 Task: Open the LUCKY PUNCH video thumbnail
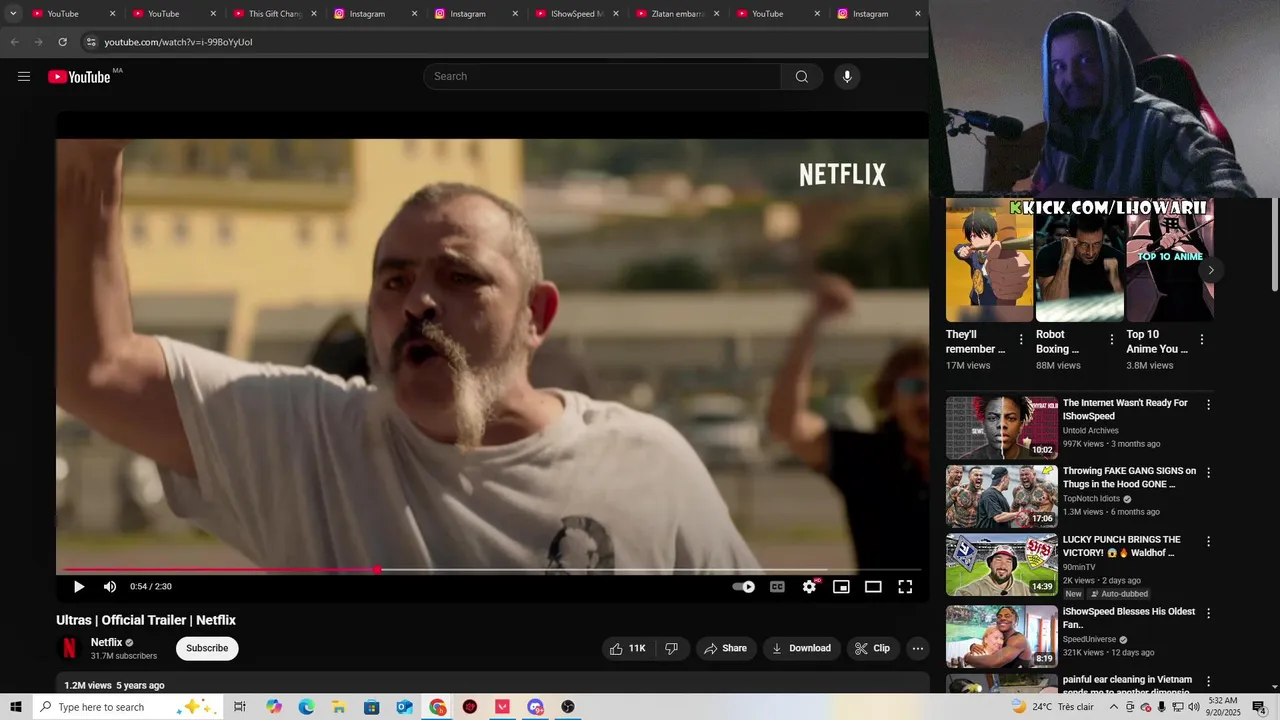pos(1001,564)
